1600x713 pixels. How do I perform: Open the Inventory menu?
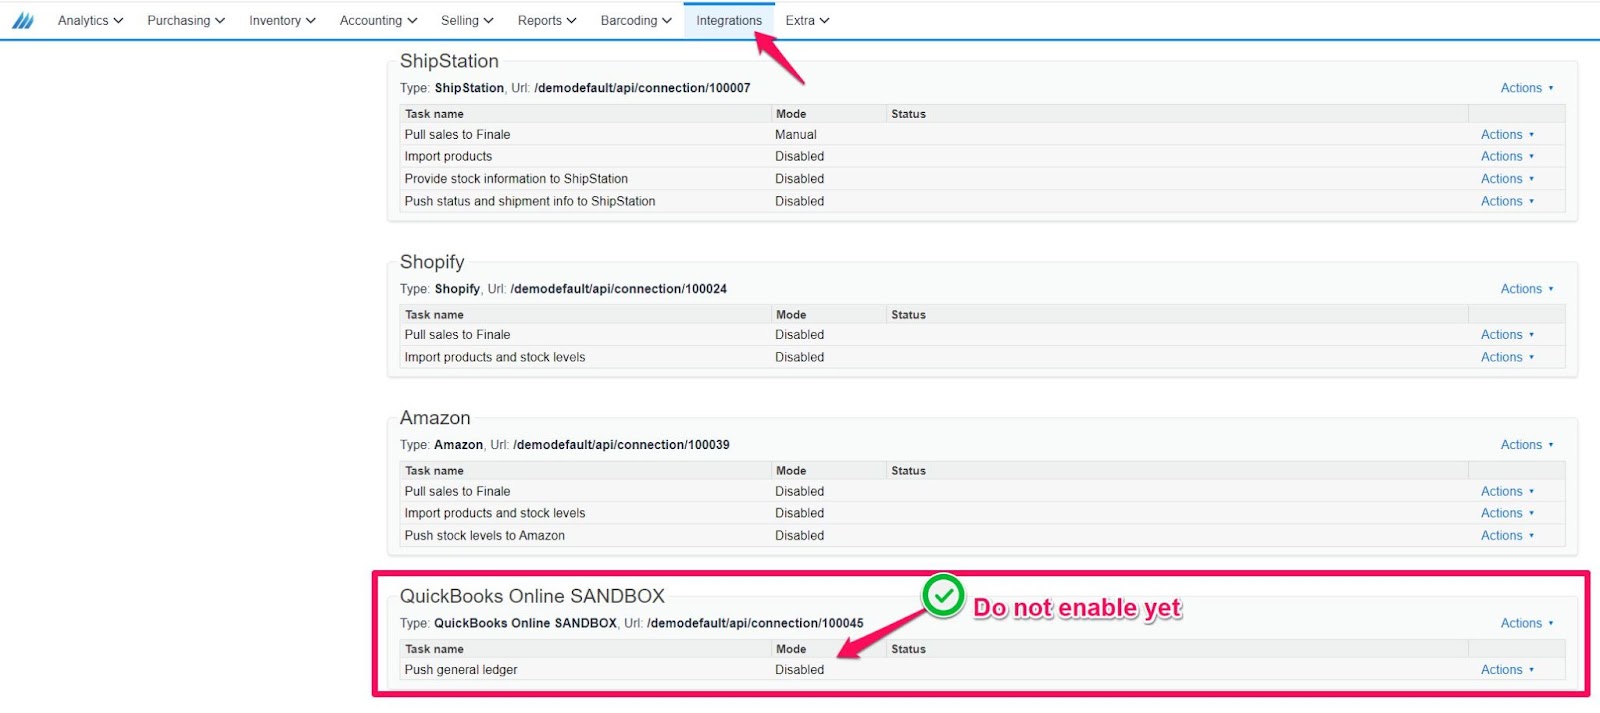pos(282,20)
